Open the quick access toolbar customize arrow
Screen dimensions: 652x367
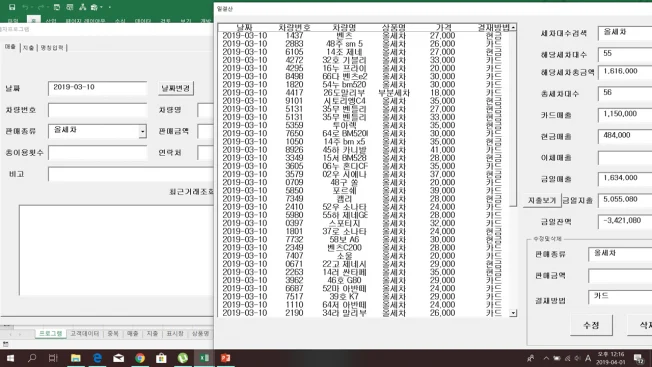click(110, 7)
